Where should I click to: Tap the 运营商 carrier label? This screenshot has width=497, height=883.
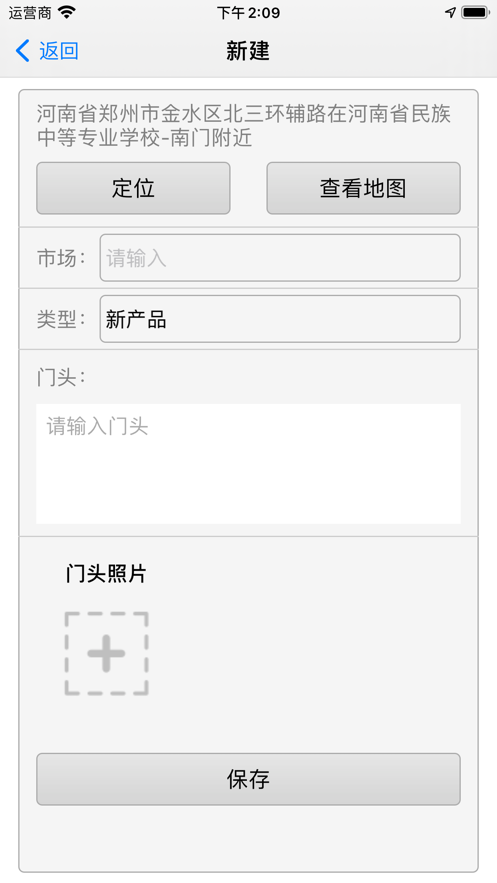30,12
